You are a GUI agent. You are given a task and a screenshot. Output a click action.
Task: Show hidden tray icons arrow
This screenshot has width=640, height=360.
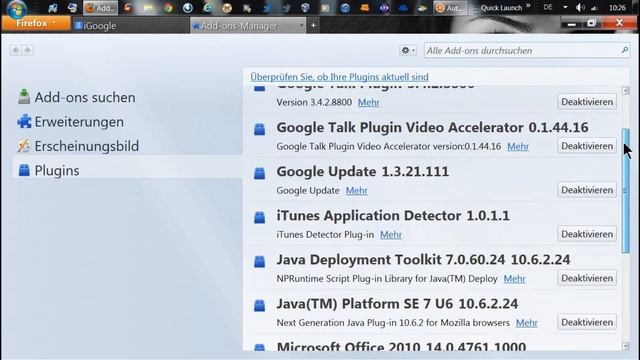(x=565, y=7)
